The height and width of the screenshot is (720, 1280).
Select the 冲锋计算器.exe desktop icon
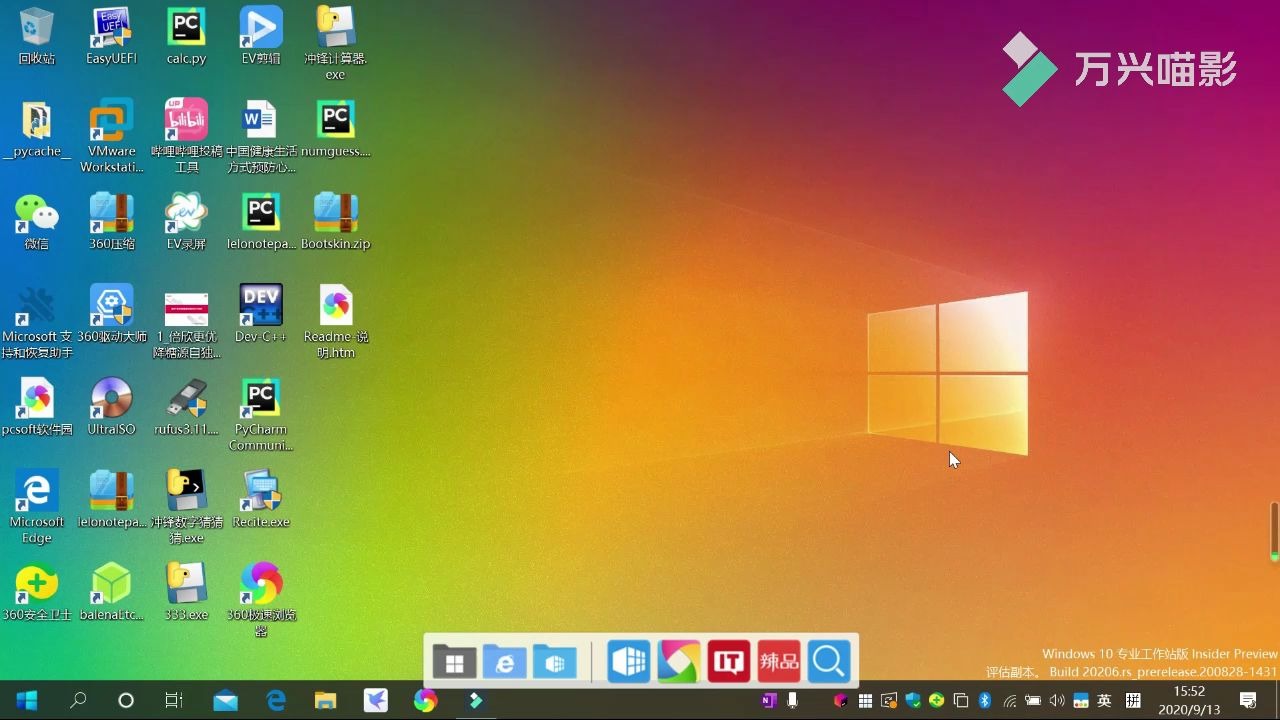click(x=335, y=43)
